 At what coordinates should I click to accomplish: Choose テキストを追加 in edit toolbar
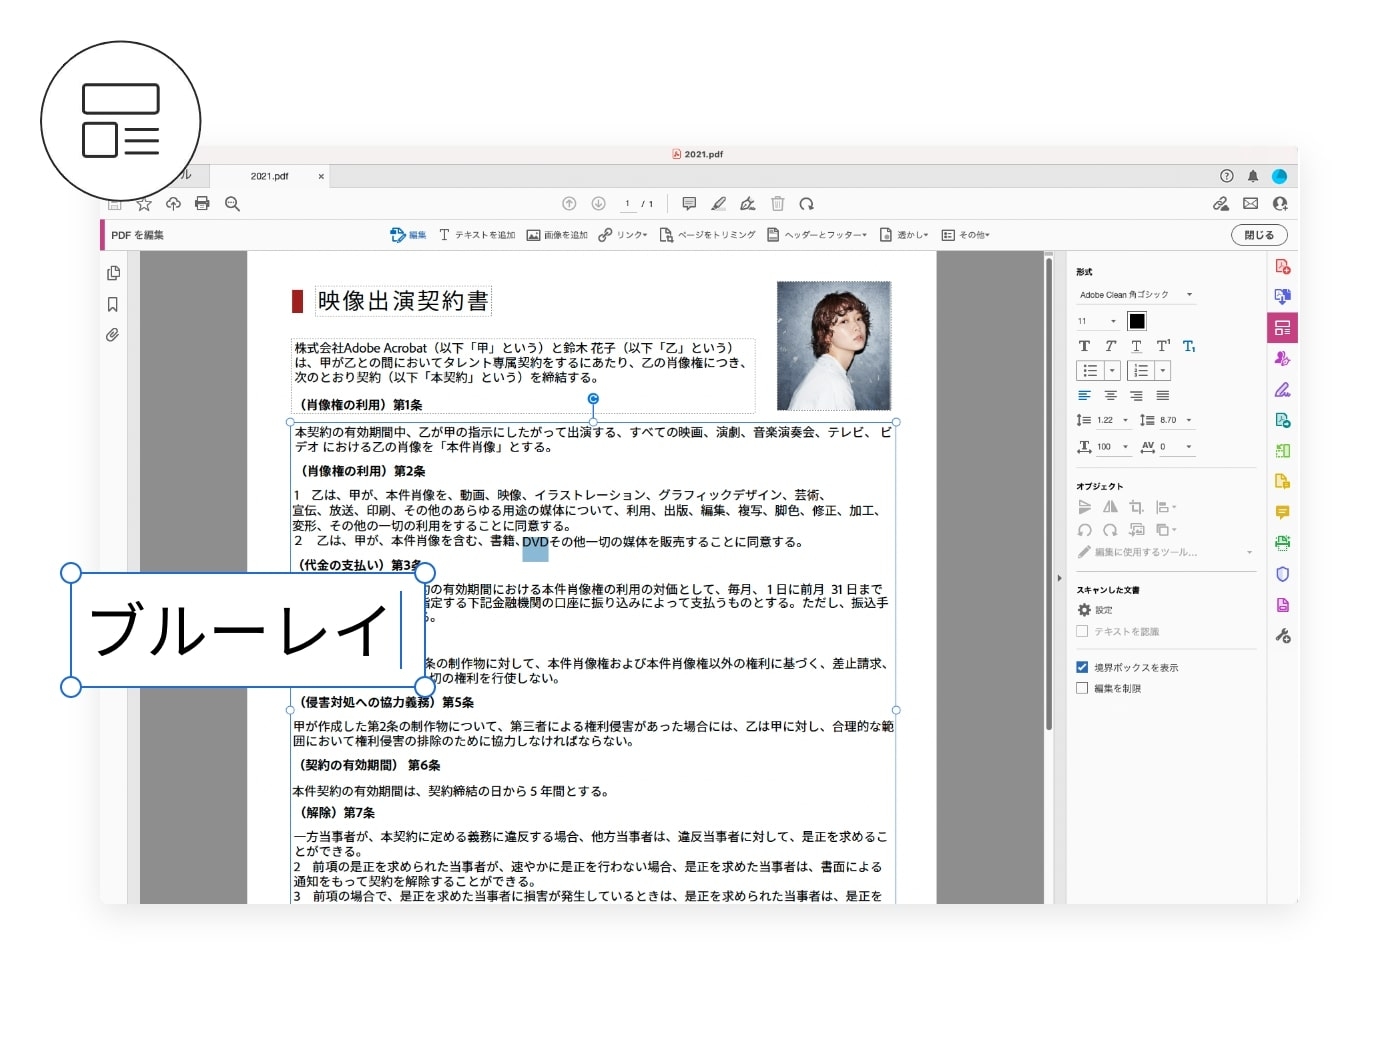click(x=477, y=235)
